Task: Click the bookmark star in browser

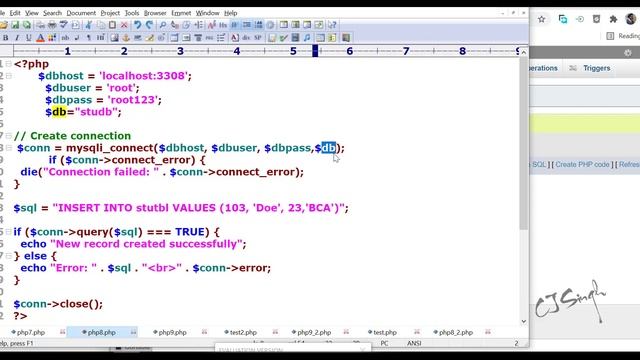Action: tap(542, 19)
